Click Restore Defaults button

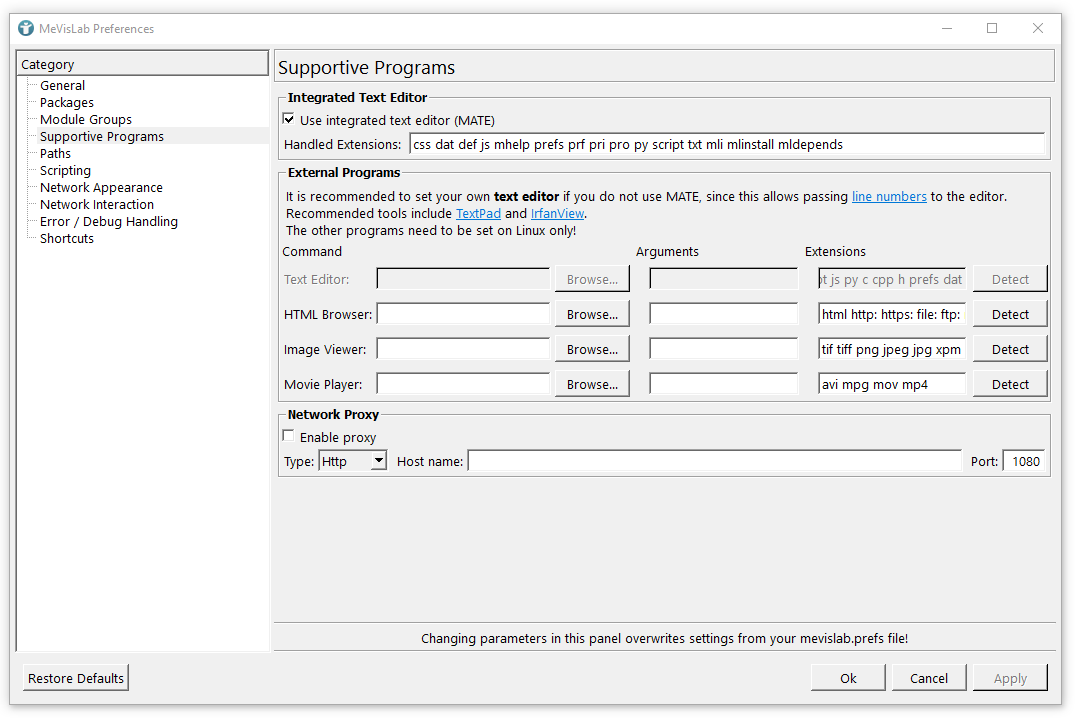tap(76, 678)
